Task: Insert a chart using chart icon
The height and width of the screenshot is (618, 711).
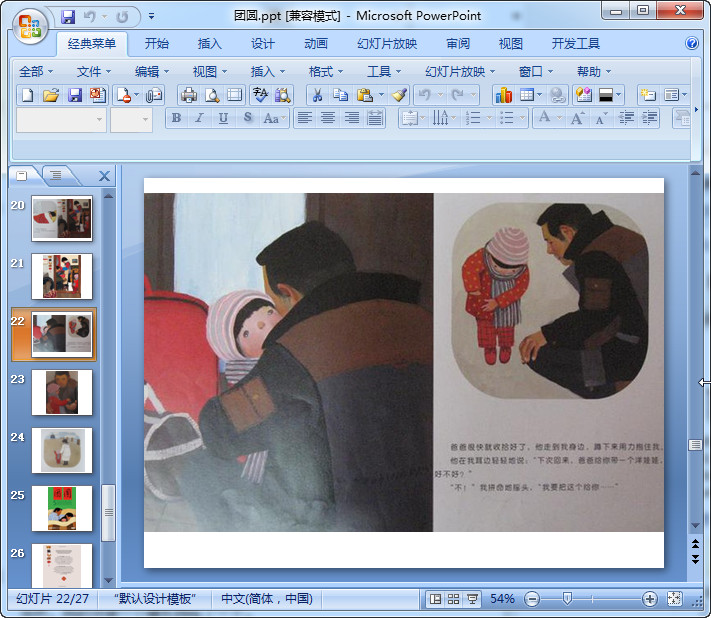Action: pyautogui.click(x=504, y=95)
